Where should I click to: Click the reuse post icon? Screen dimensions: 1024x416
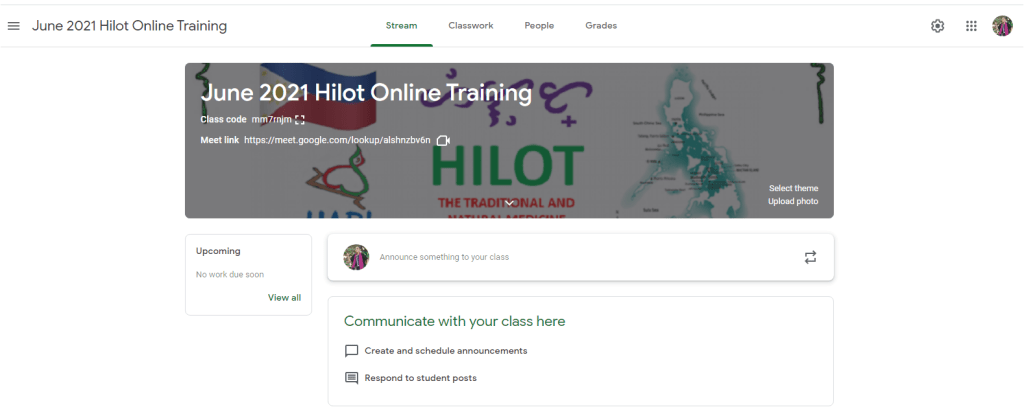[810, 257]
